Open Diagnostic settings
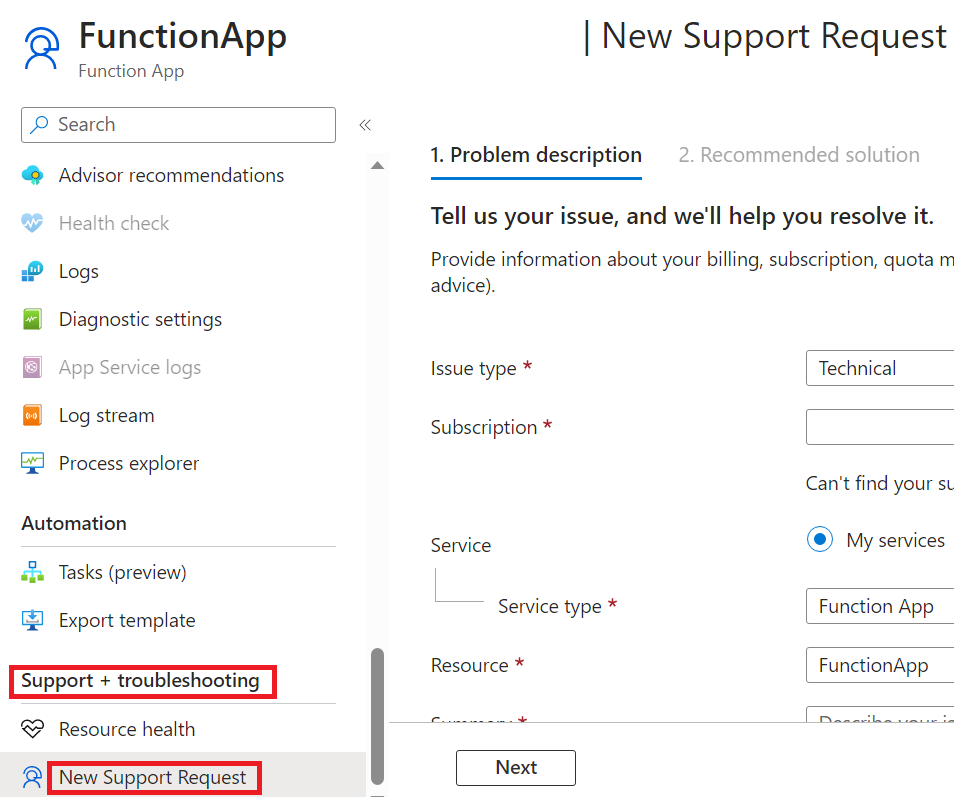The image size is (955, 799). [x=140, y=319]
